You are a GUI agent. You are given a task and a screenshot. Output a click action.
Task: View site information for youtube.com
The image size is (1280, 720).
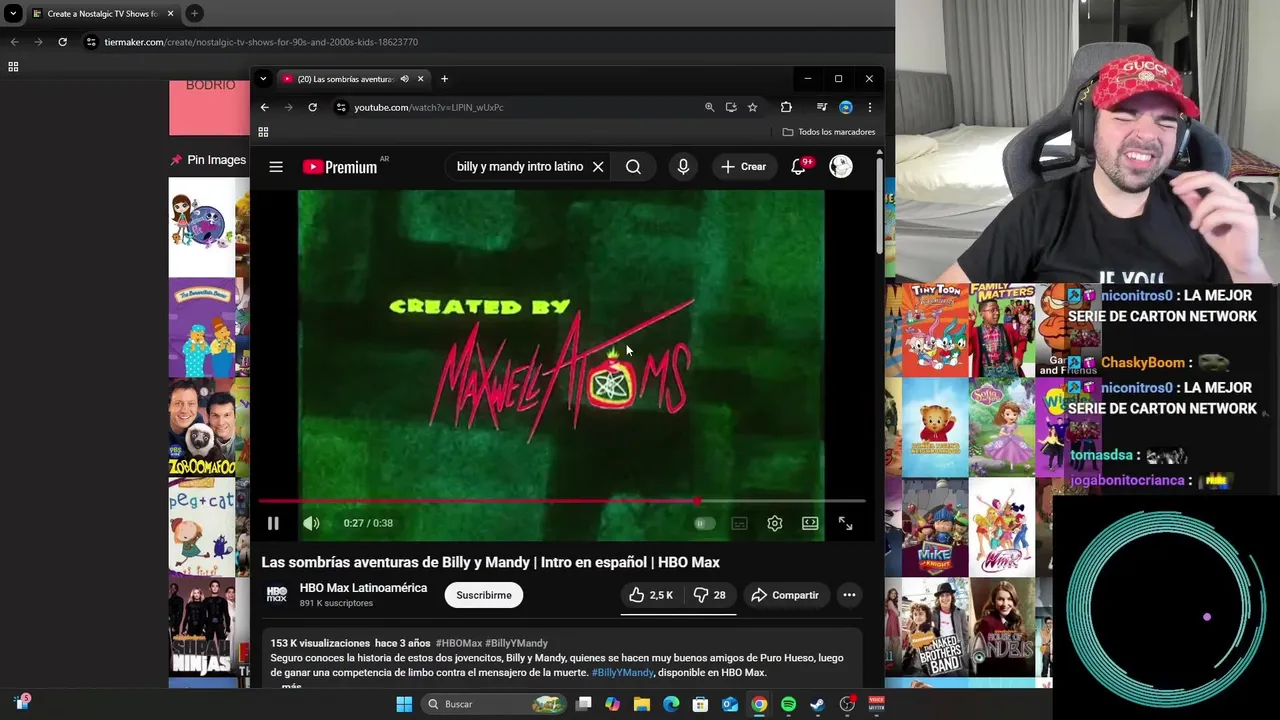[x=341, y=107]
